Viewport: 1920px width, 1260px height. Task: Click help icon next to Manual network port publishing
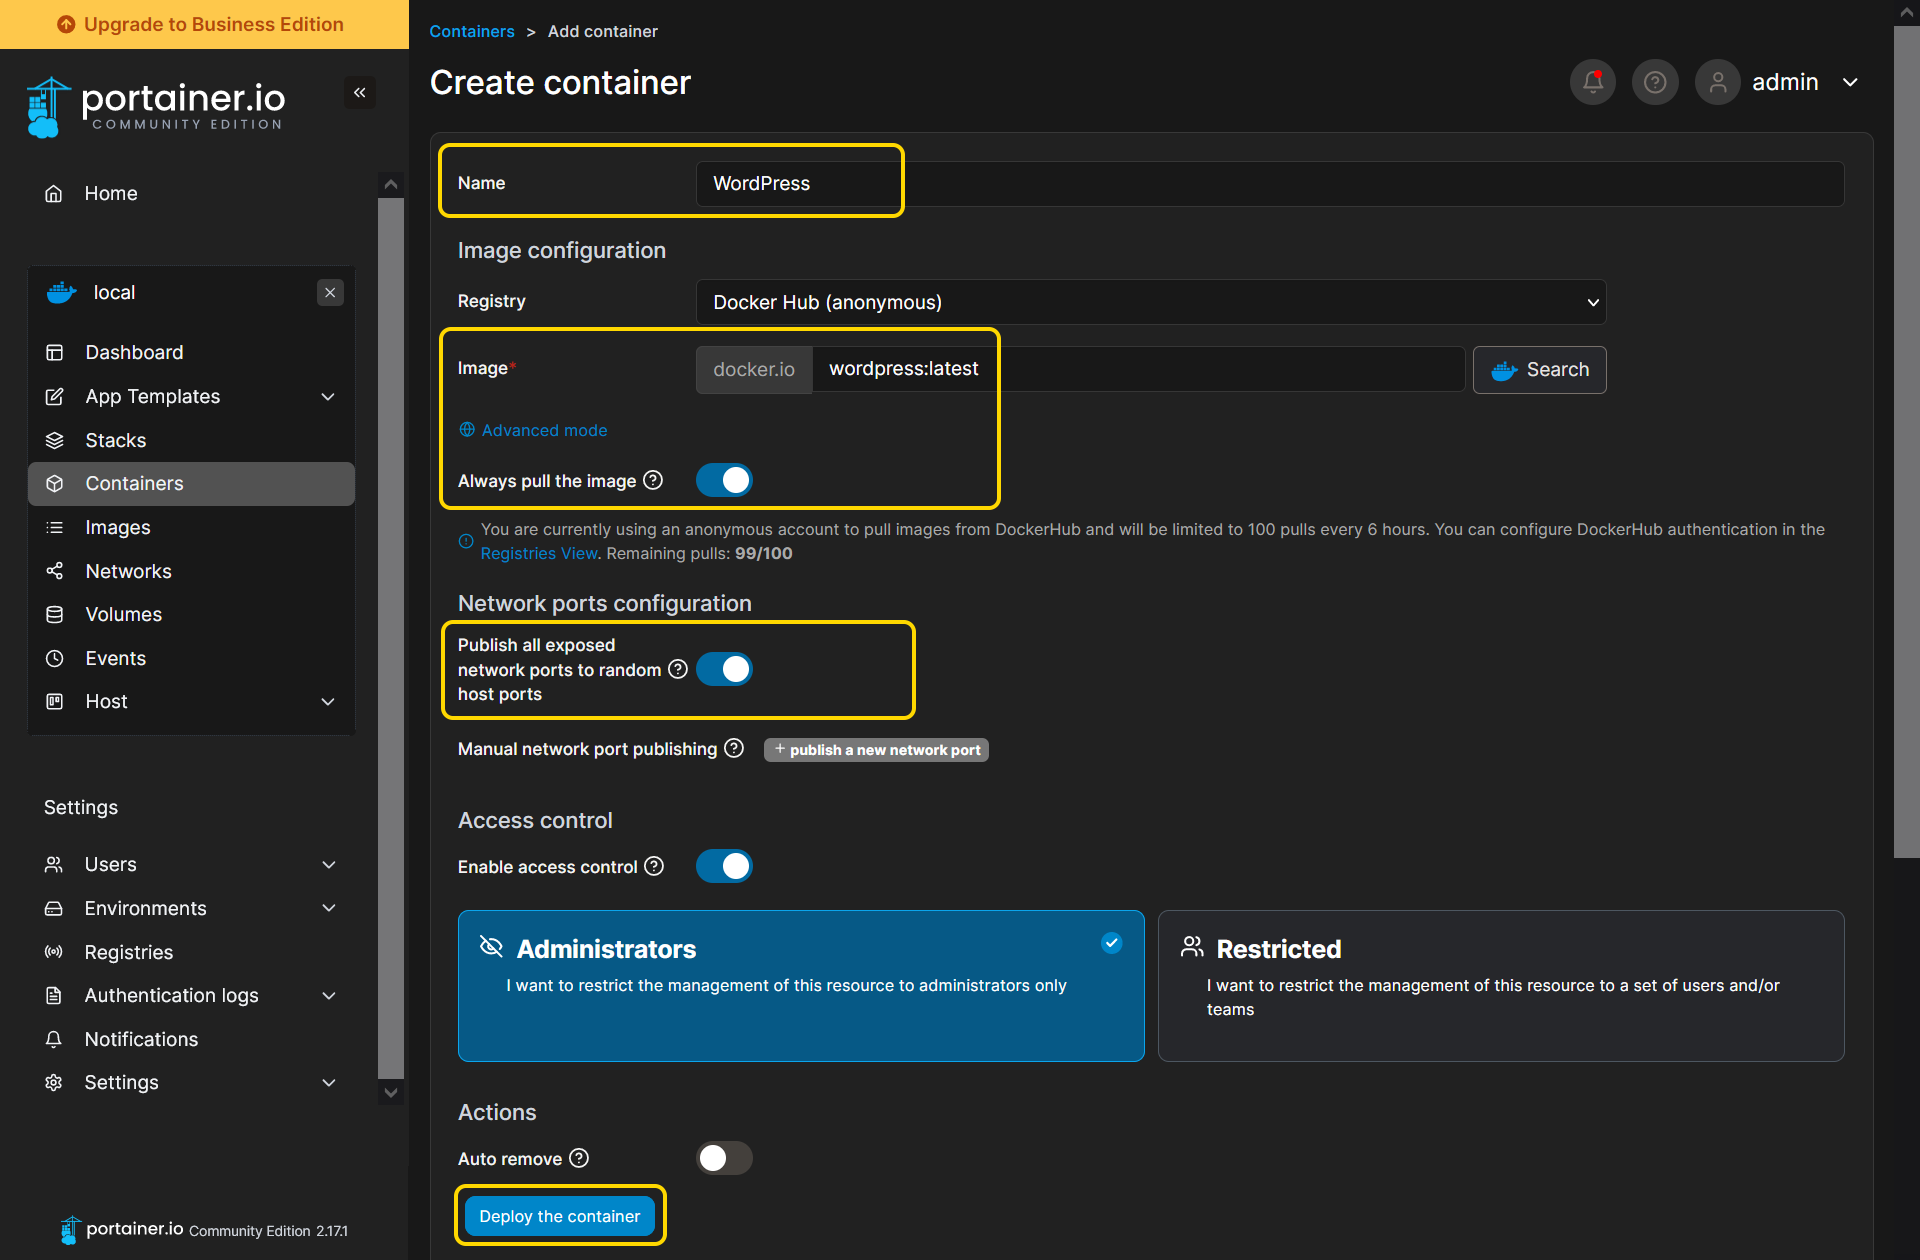734,749
